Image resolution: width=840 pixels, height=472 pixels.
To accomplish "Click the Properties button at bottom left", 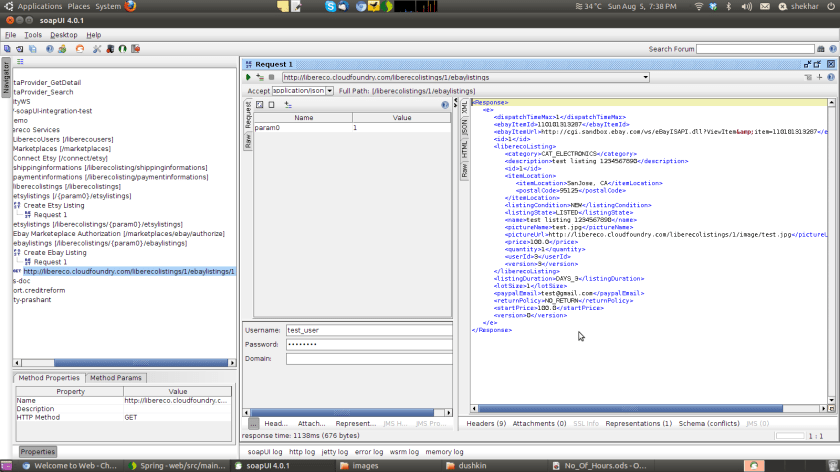I will (37, 451).
